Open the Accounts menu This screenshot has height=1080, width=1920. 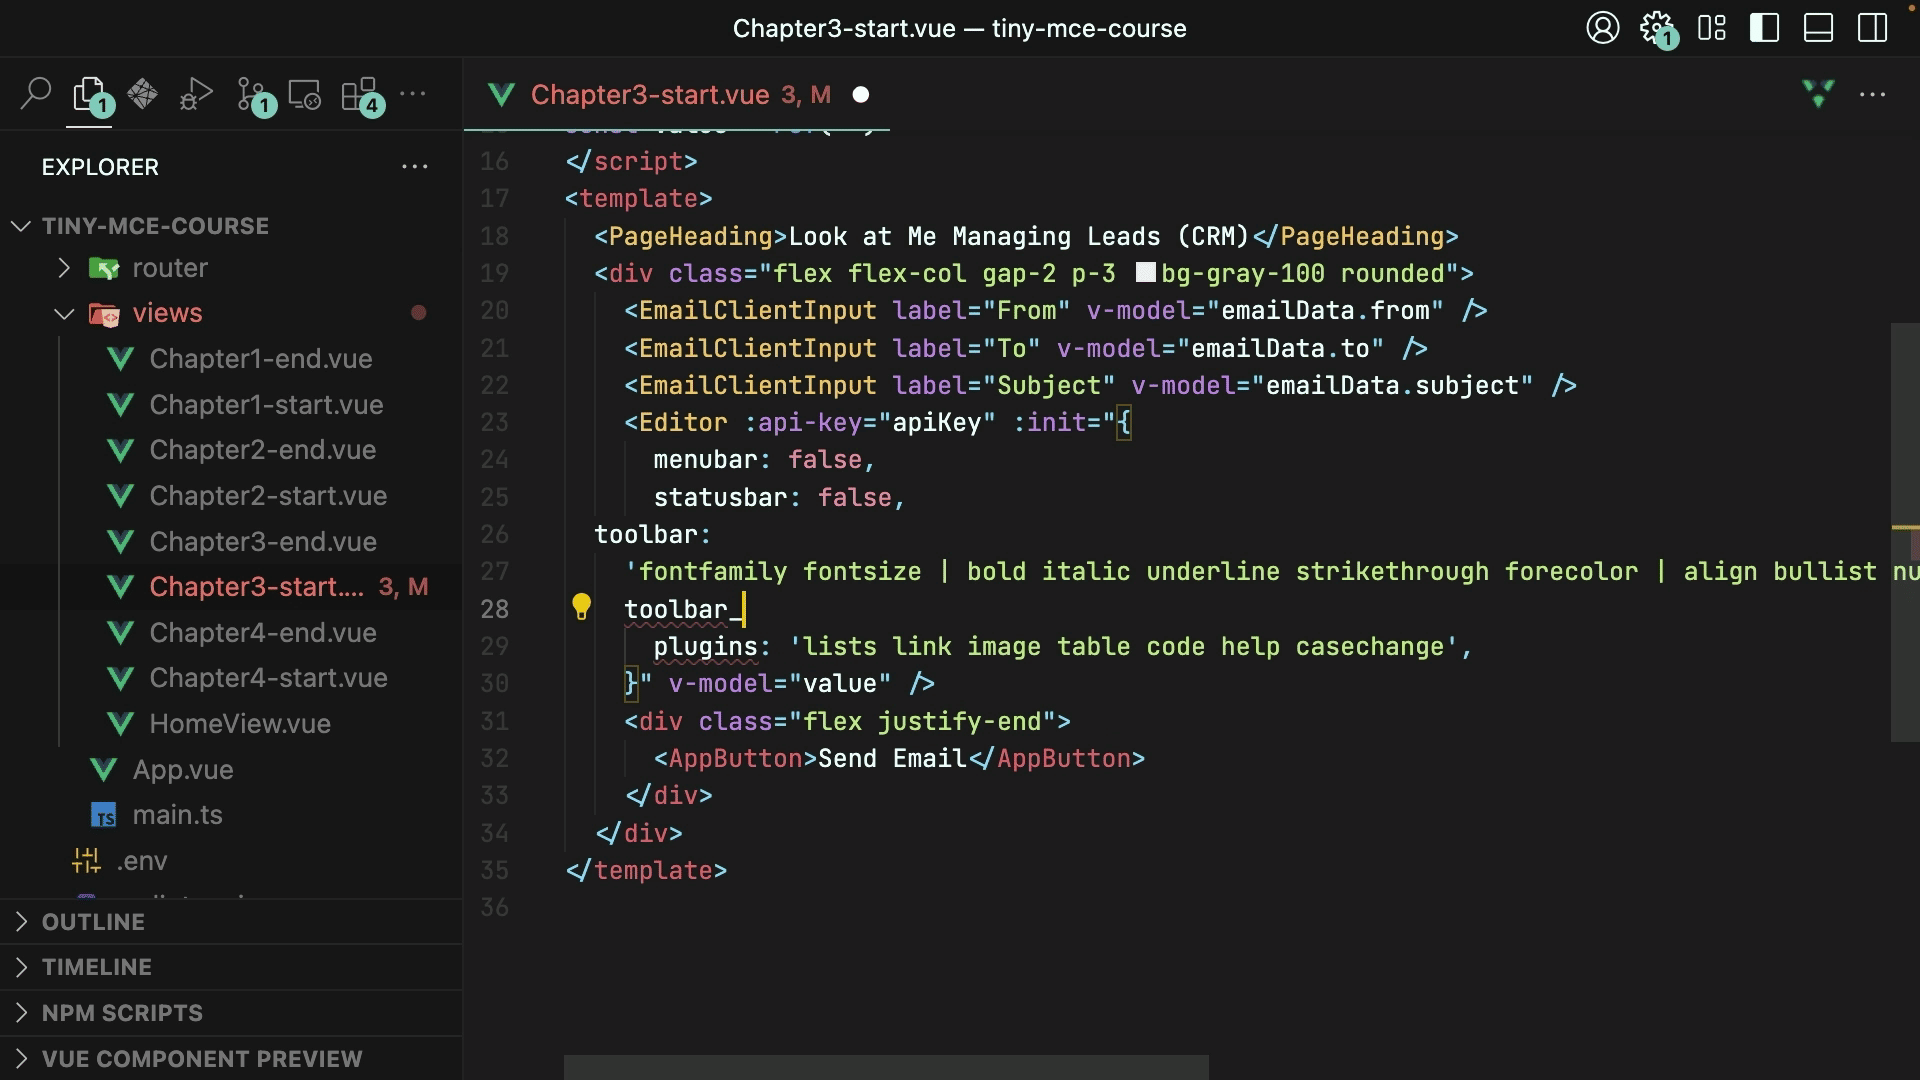pos(1602,28)
